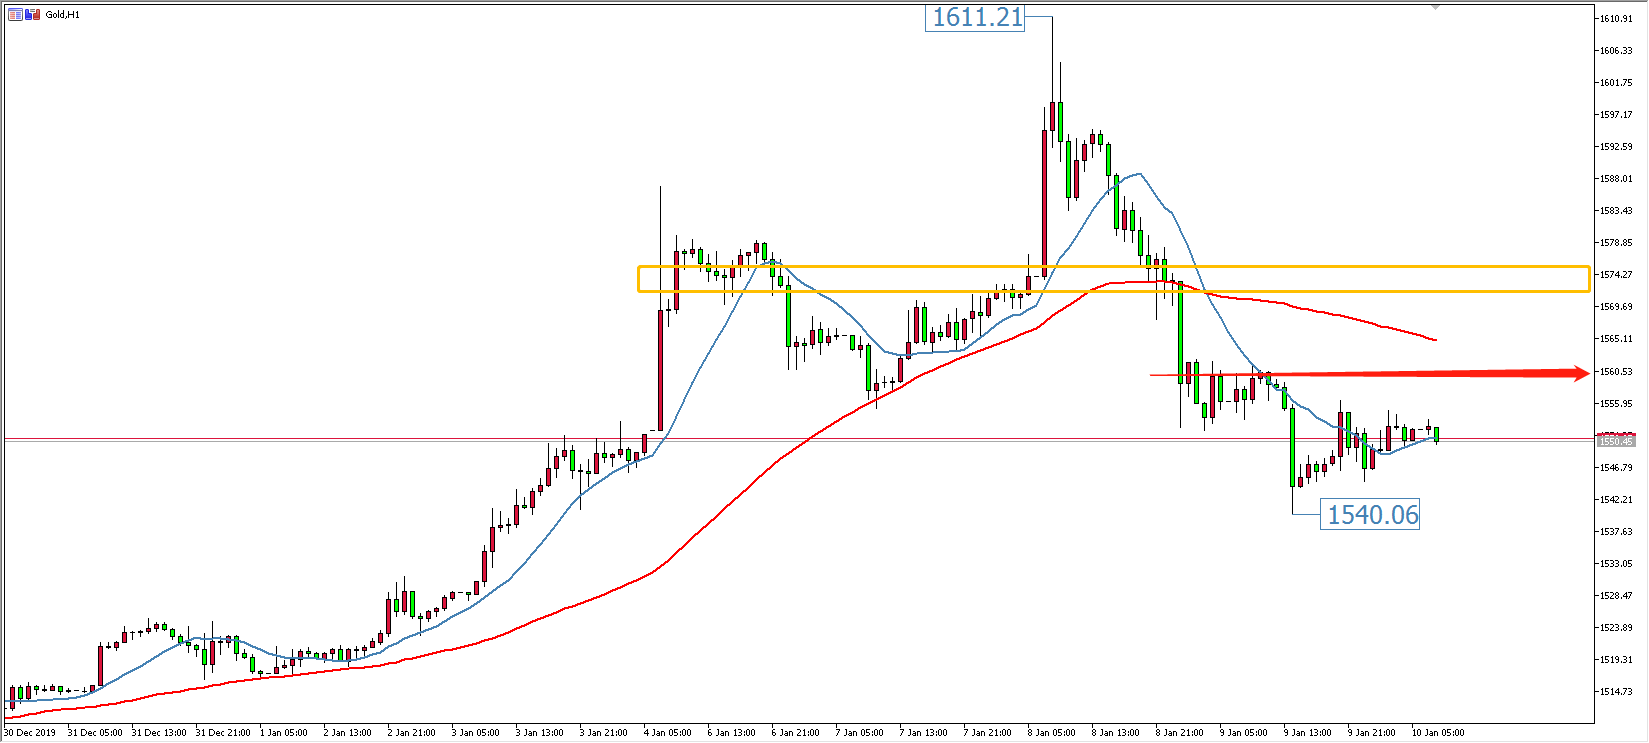Select the red horizontal arrow's arrowhead

click(x=1580, y=374)
